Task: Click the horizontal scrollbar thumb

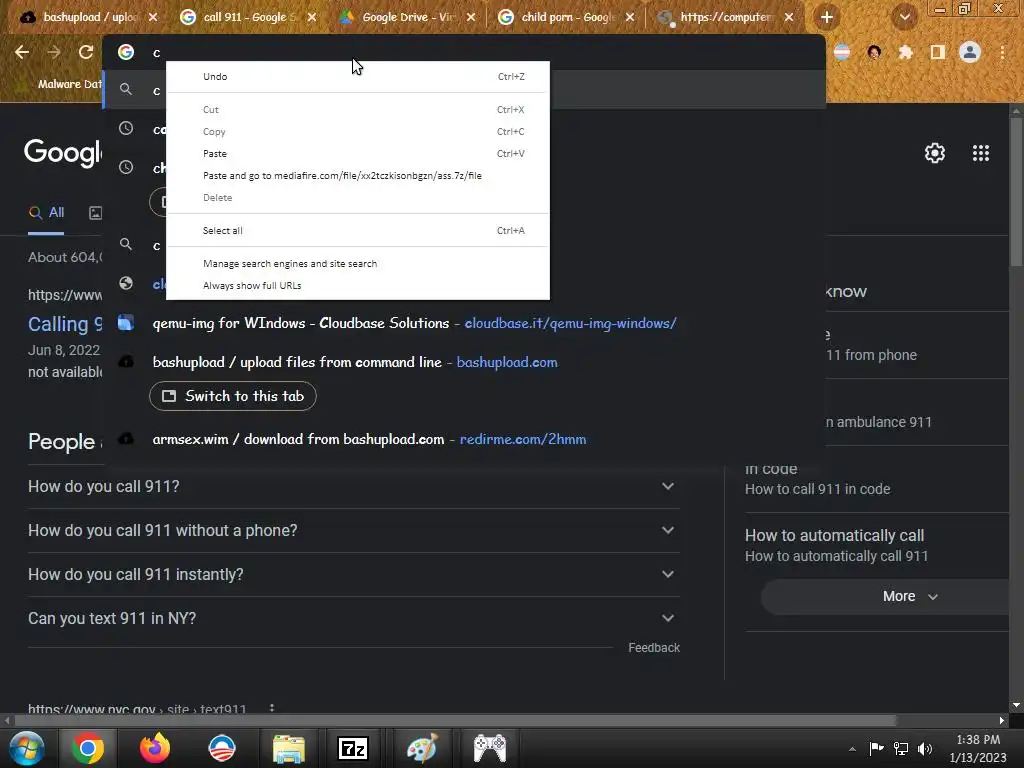Action: coord(455,720)
